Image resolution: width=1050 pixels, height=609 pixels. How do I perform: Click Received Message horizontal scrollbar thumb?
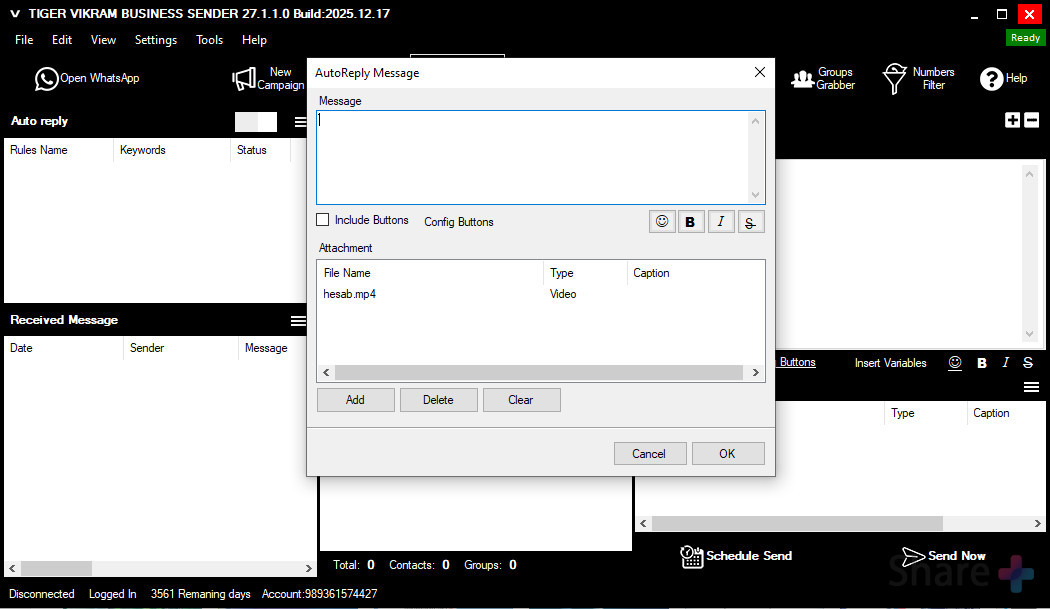[56, 568]
